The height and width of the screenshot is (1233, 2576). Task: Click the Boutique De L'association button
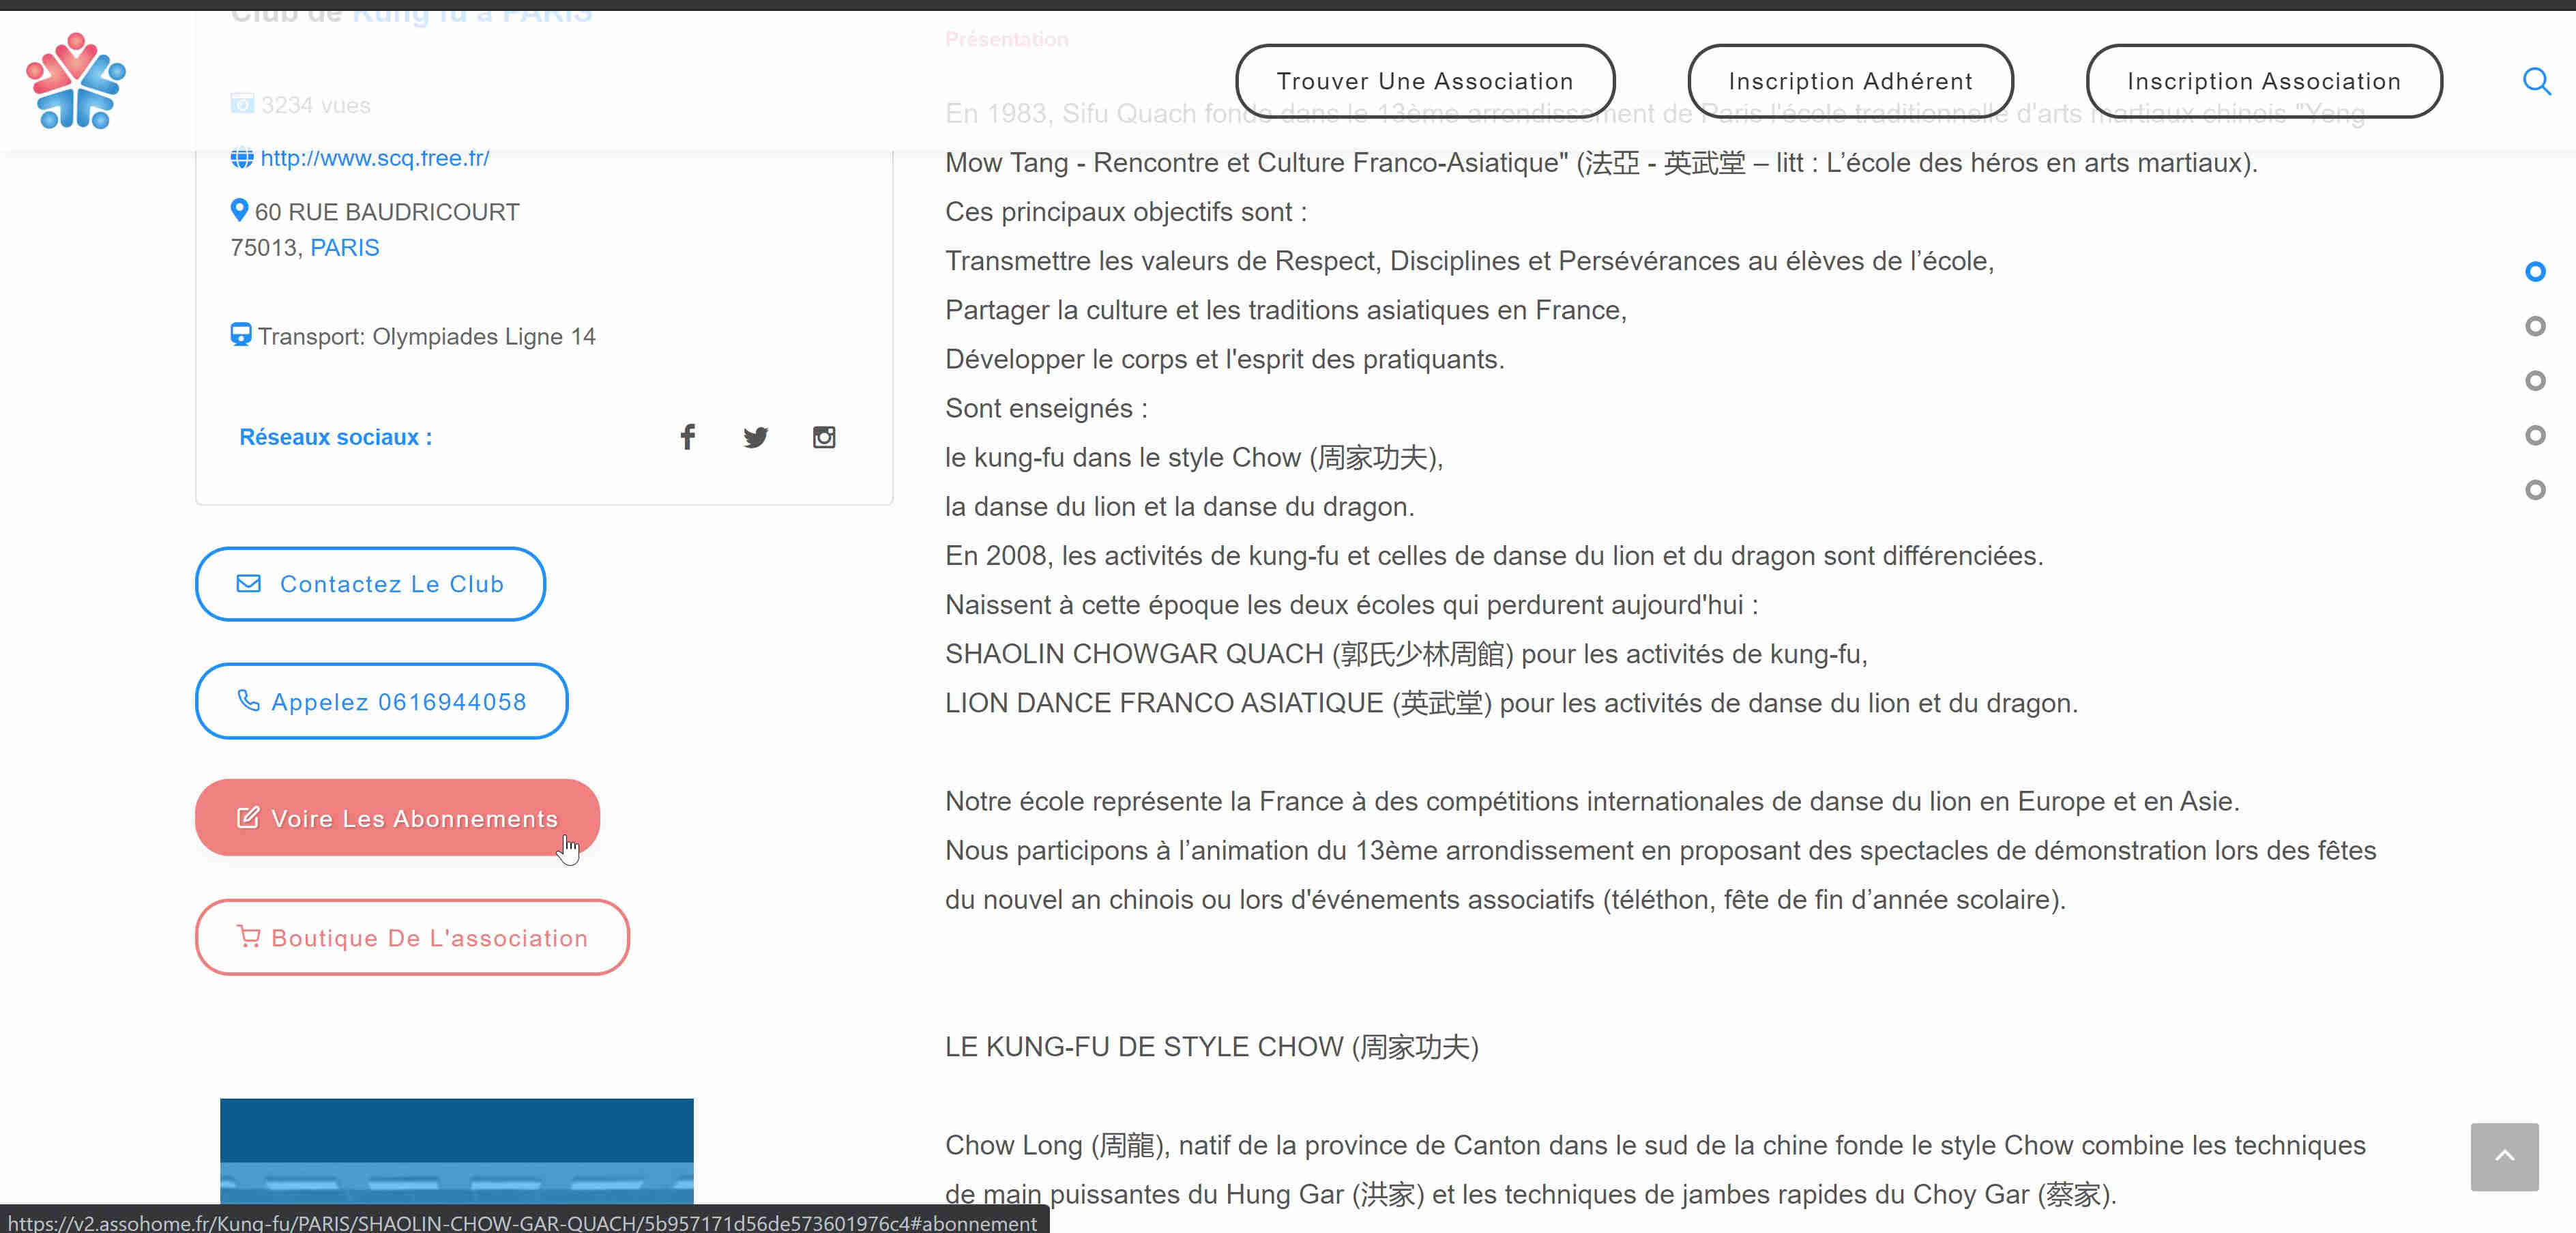pyautogui.click(x=412, y=937)
